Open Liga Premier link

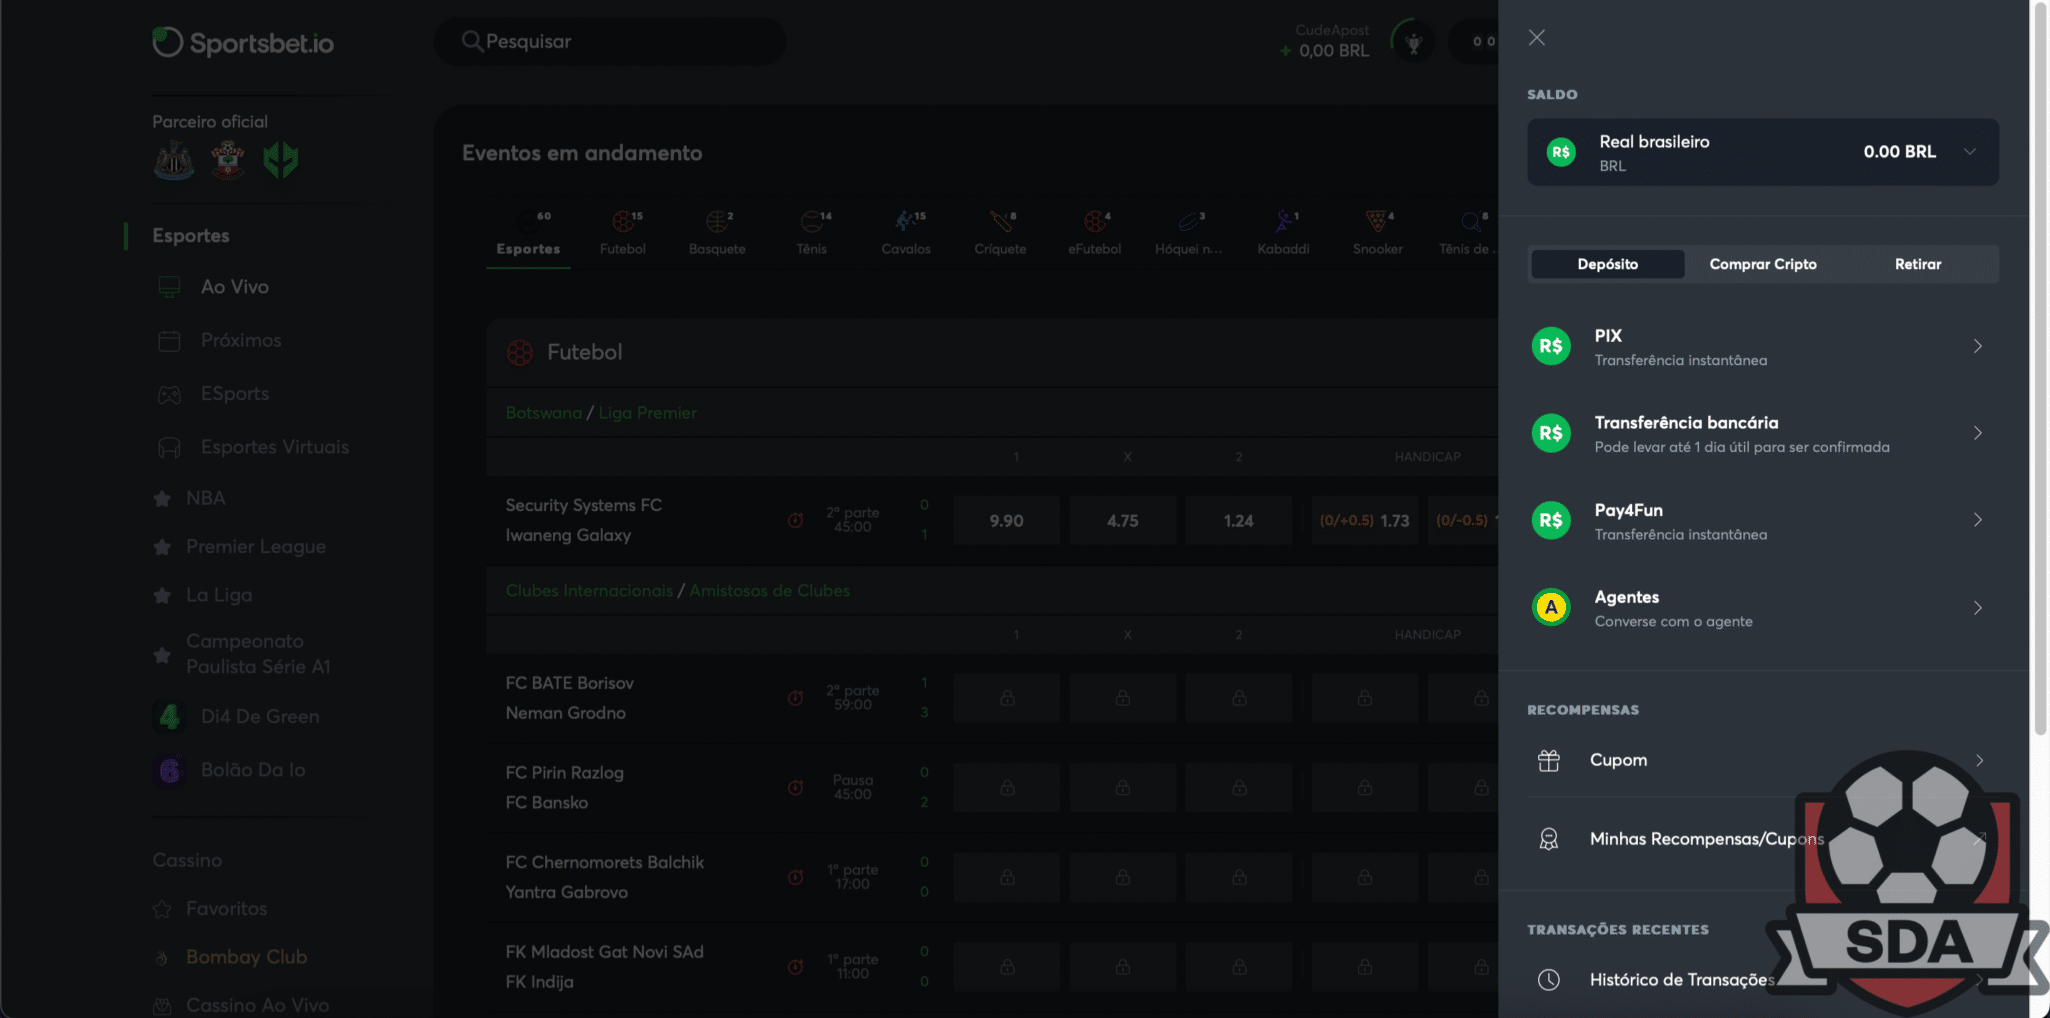[x=647, y=413]
